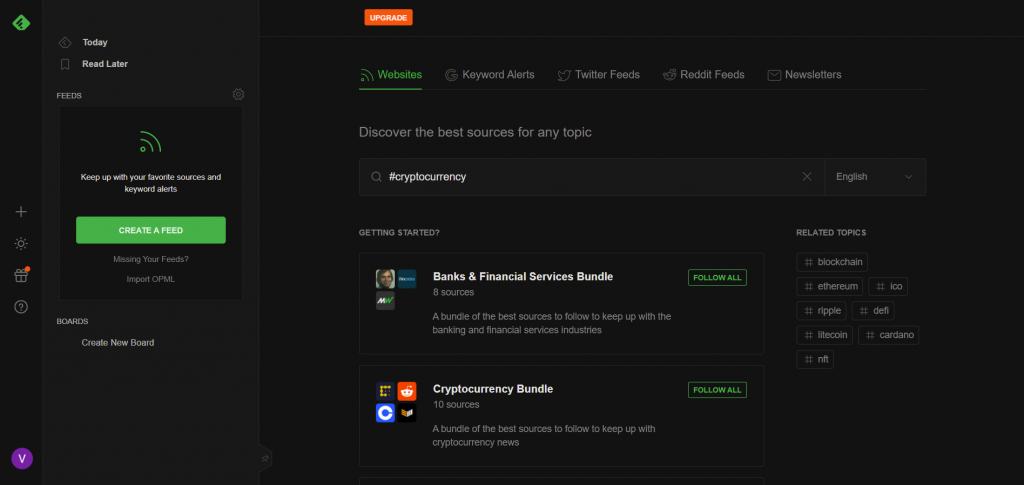The image size is (1024, 485).
Task: Click the Feedly logo icon
Action: click(21, 22)
